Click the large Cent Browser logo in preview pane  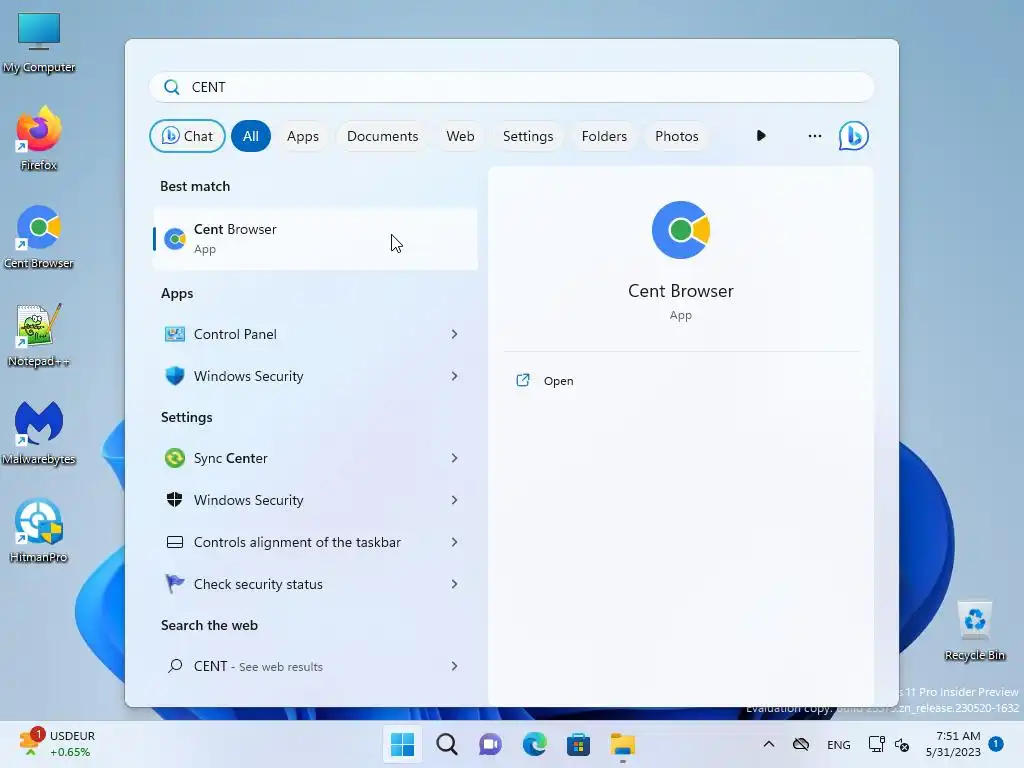tap(680, 230)
